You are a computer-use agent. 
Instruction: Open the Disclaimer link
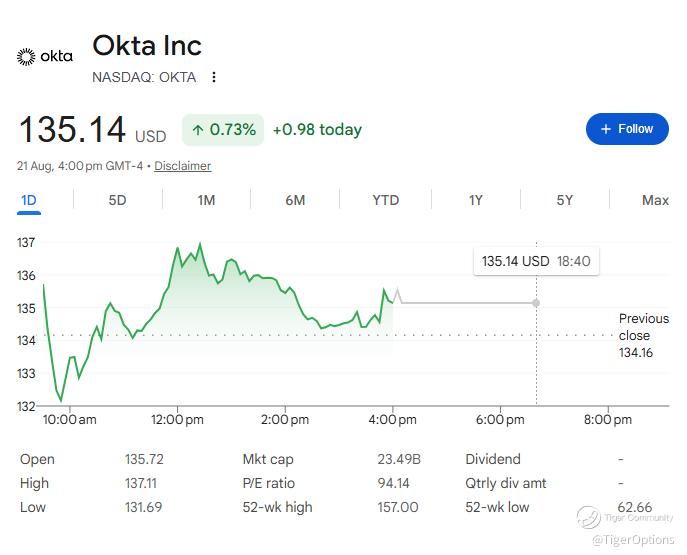[x=183, y=166]
